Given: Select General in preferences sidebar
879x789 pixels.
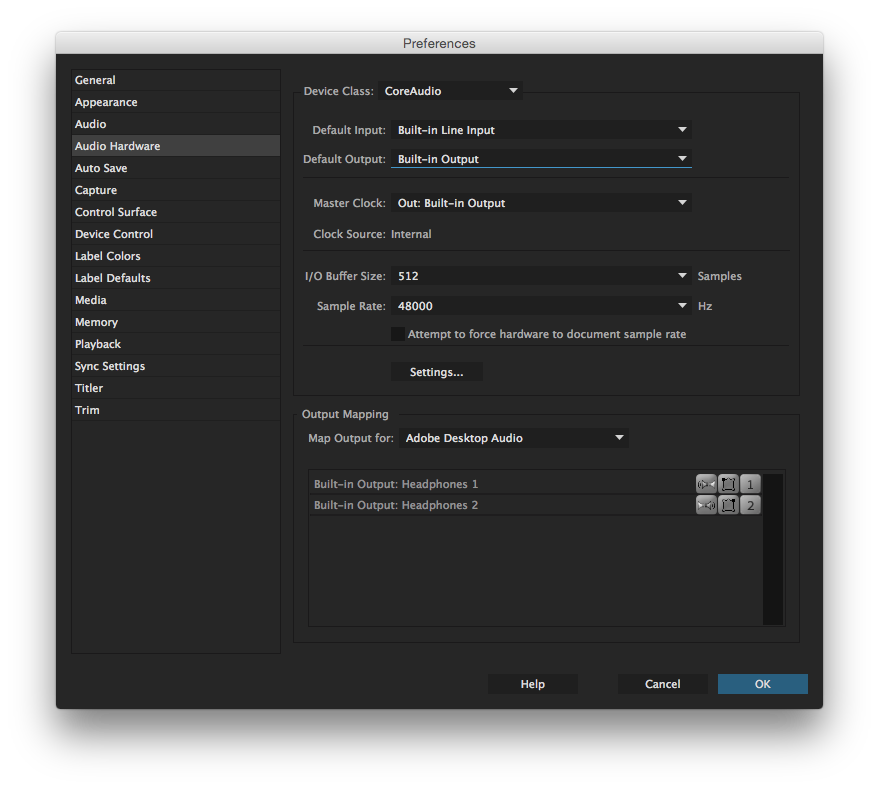Looking at the screenshot, I should pos(176,80).
